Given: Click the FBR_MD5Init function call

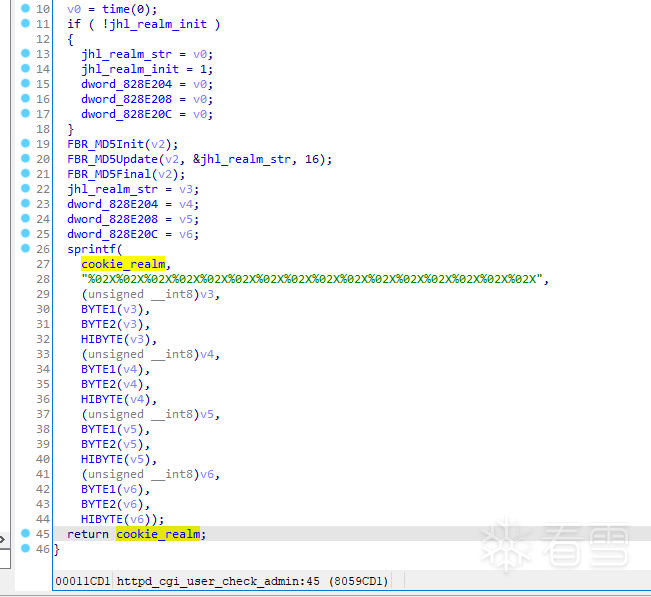Looking at the screenshot, I should (x=105, y=144).
